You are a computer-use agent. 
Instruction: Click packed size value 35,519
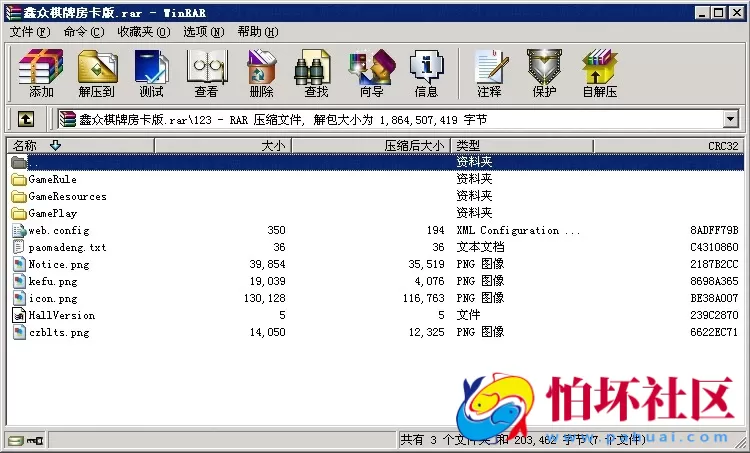(426, 264)
